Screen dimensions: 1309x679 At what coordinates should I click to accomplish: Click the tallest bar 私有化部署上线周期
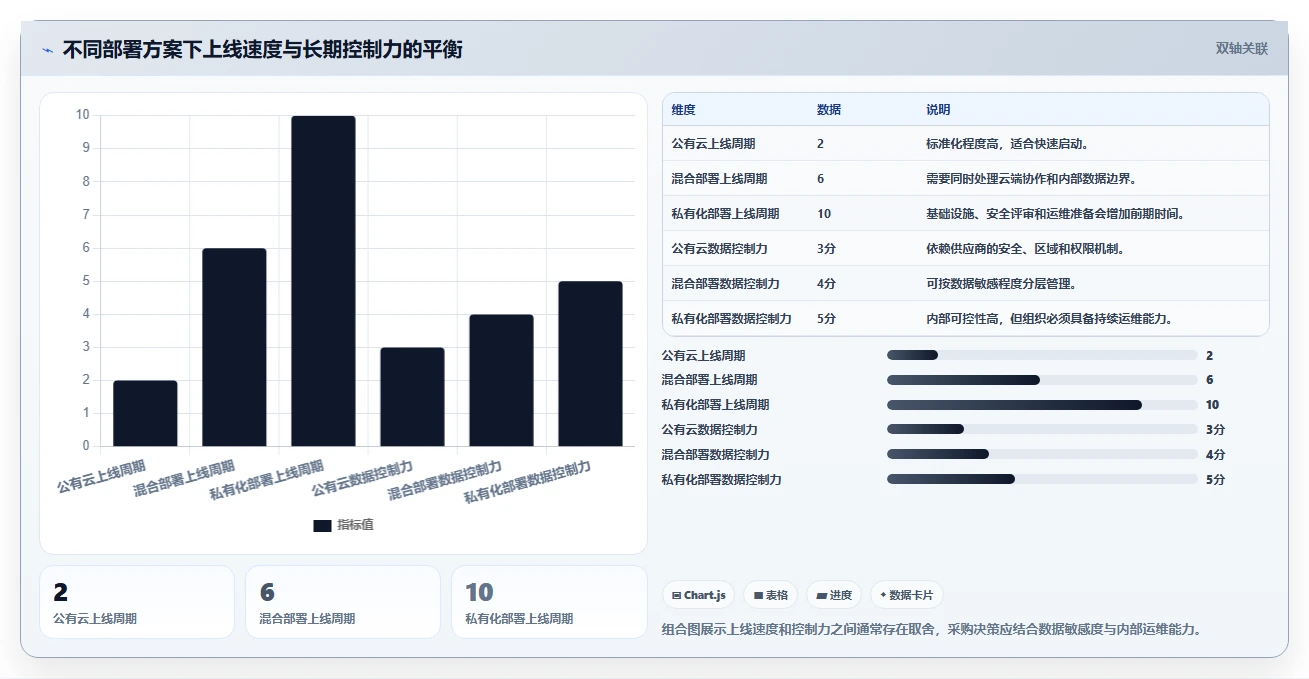[x=323, y=281]
